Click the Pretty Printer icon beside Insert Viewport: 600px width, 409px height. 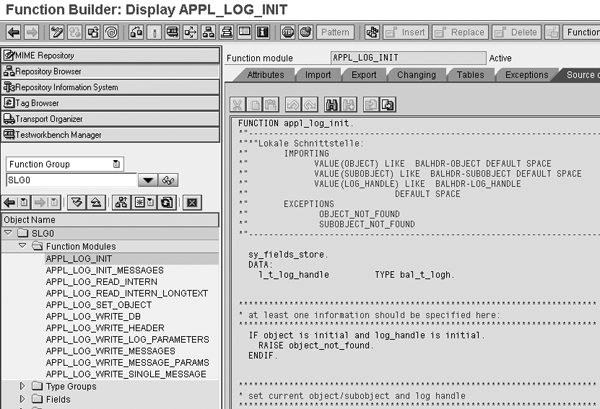pos(372,32)
